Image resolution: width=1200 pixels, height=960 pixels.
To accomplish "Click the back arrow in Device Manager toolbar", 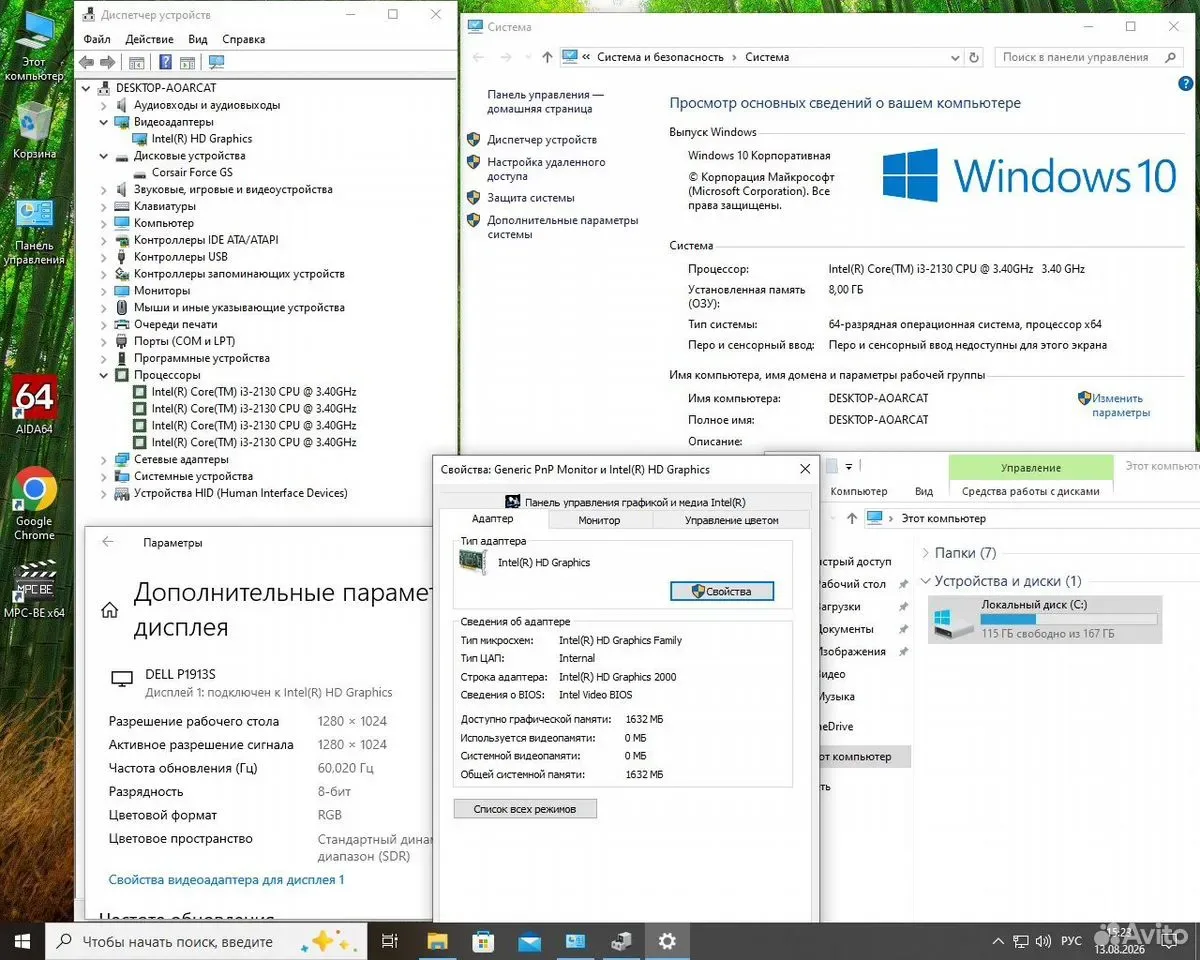I will (86, 62).
